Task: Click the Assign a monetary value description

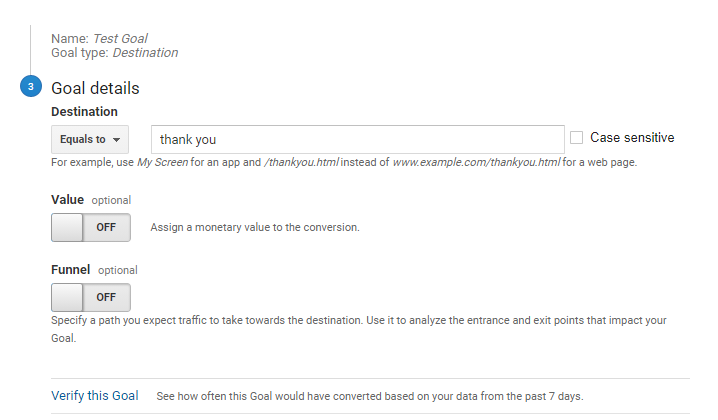Action: pos(255,227)
